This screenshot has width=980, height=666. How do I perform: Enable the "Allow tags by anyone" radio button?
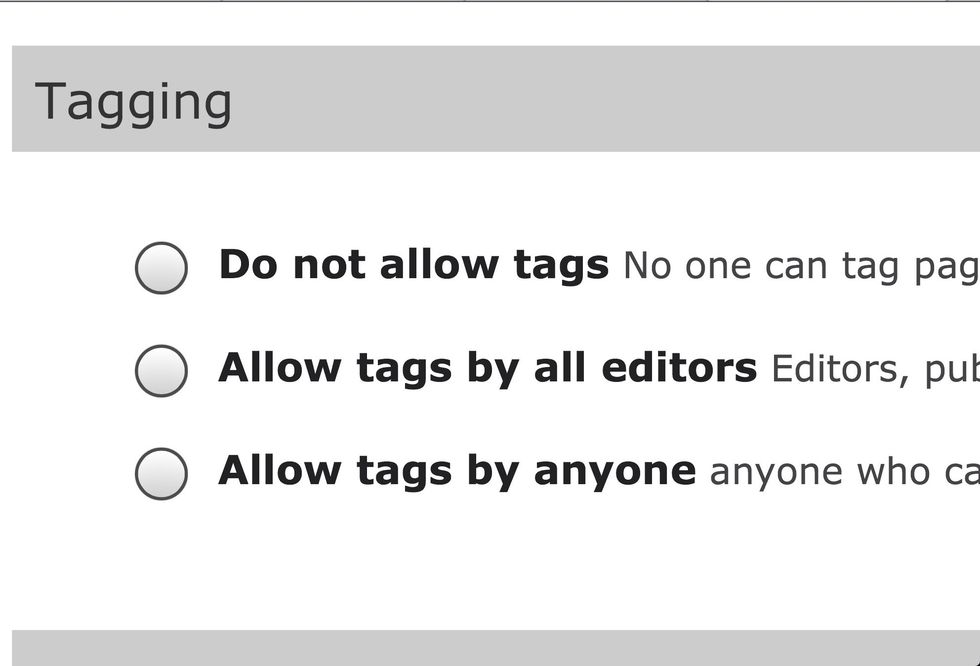point(161,473)
